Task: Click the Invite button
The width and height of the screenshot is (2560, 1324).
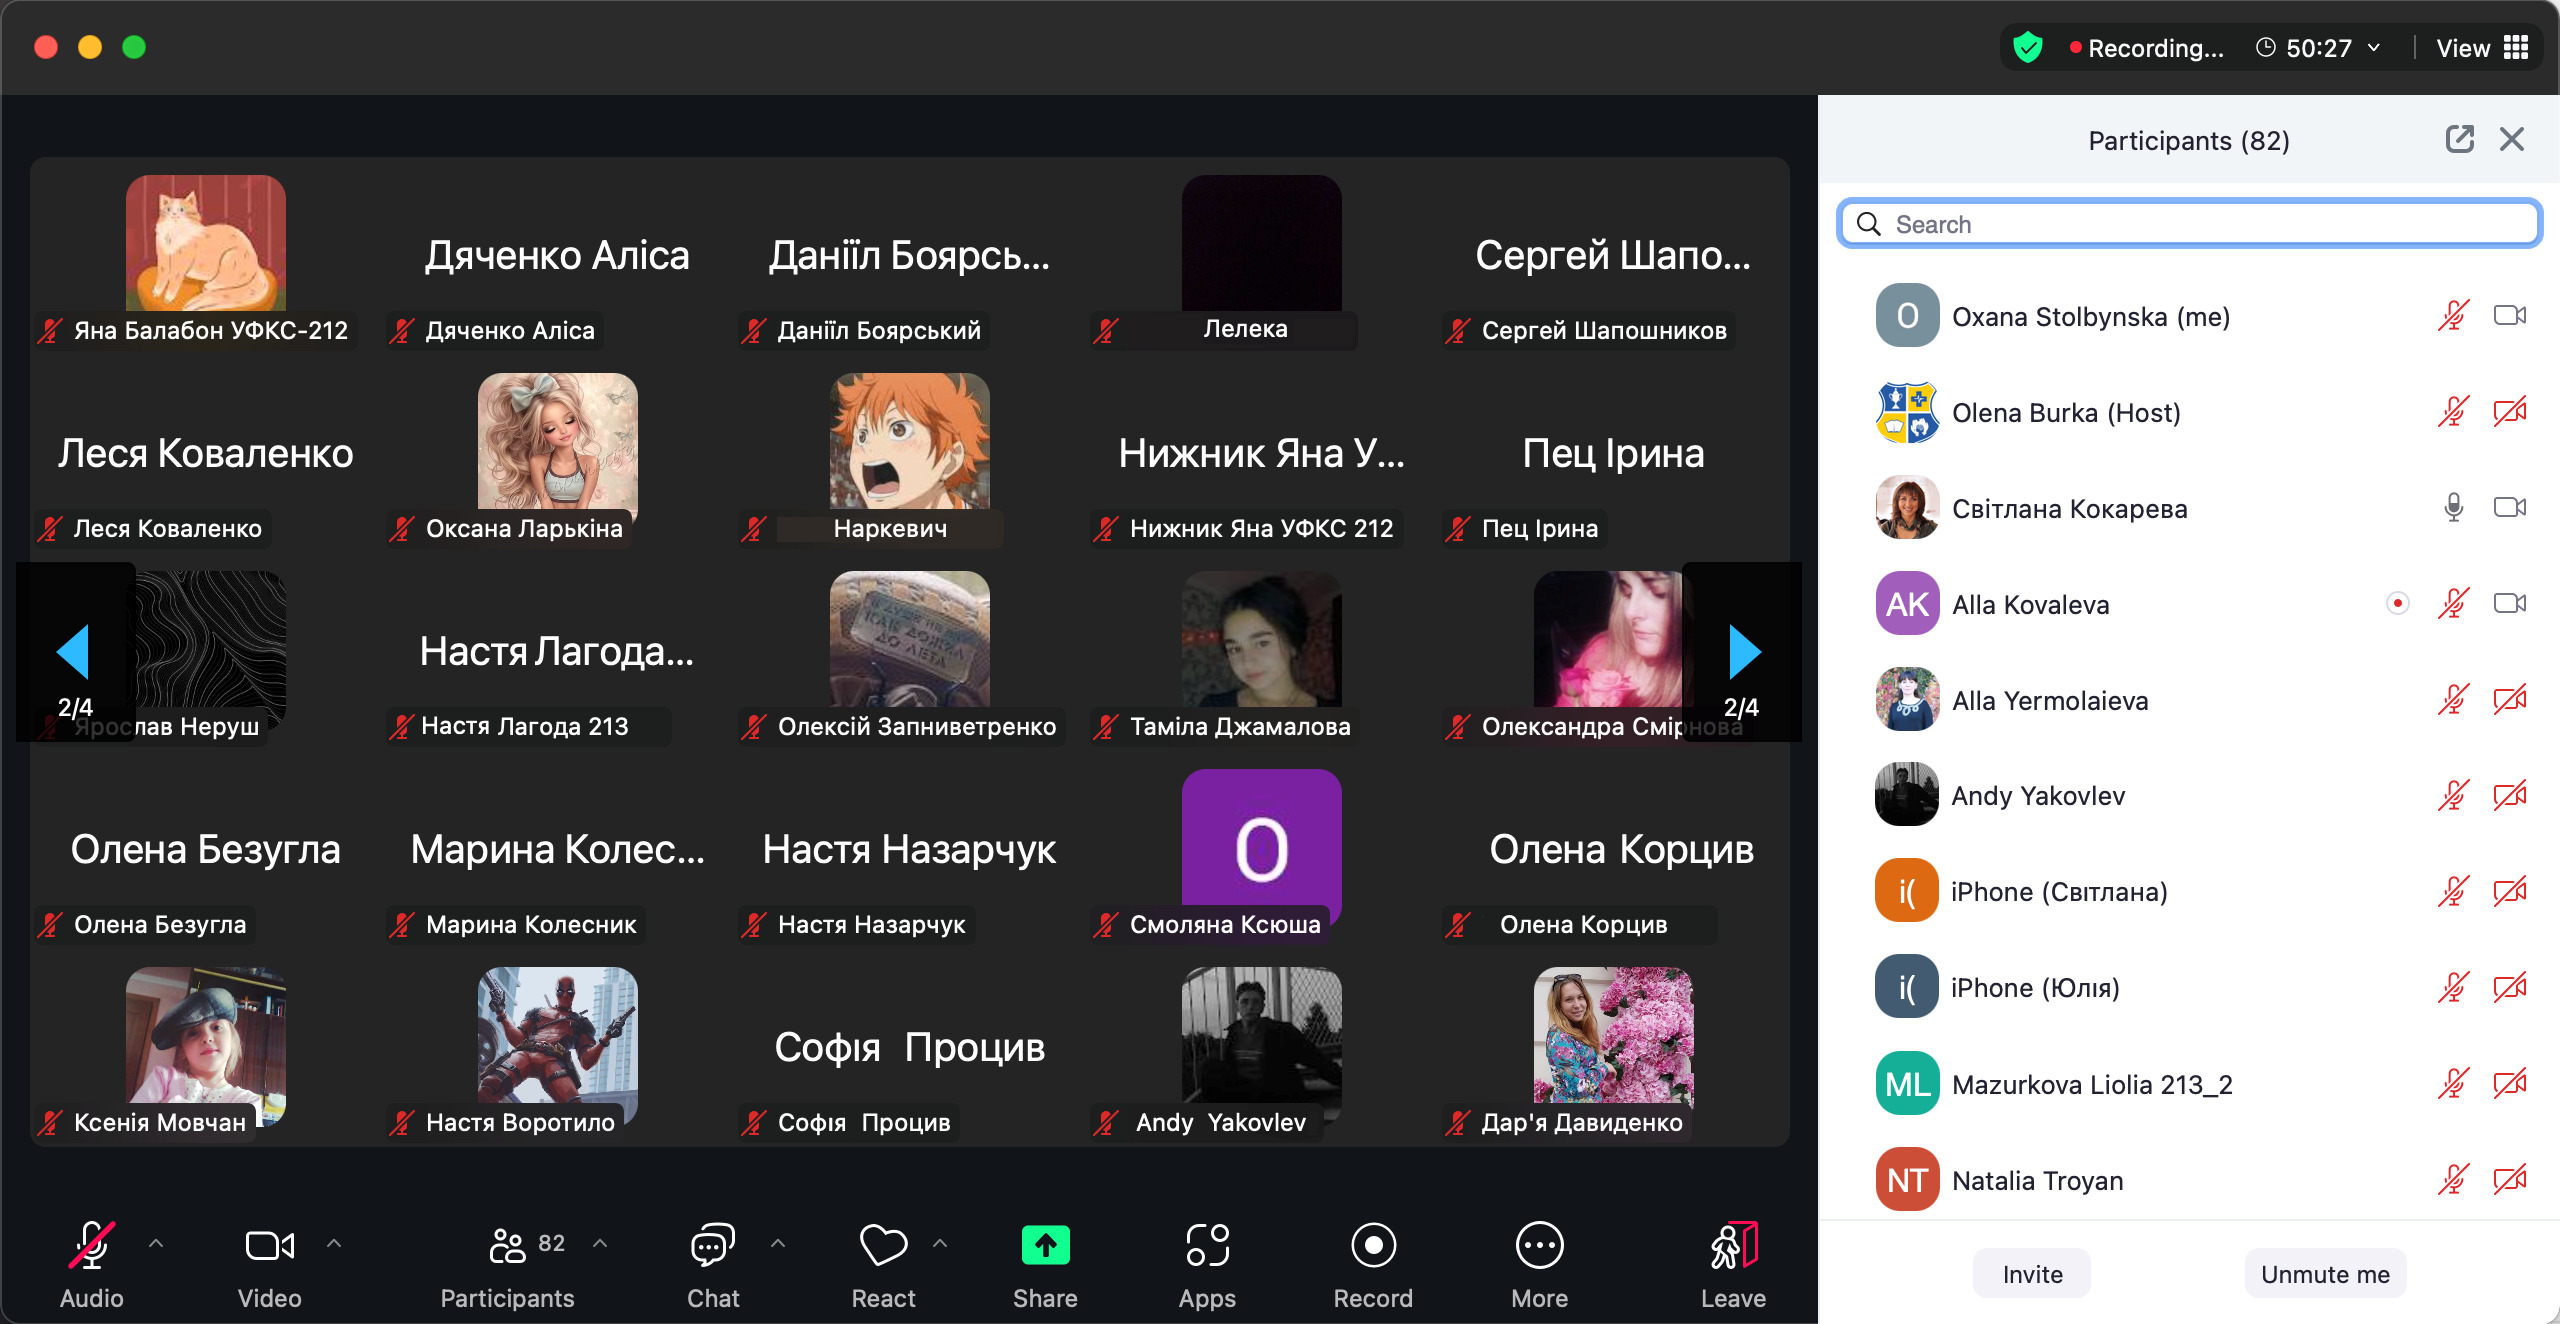Action: click(2031, 1274)
